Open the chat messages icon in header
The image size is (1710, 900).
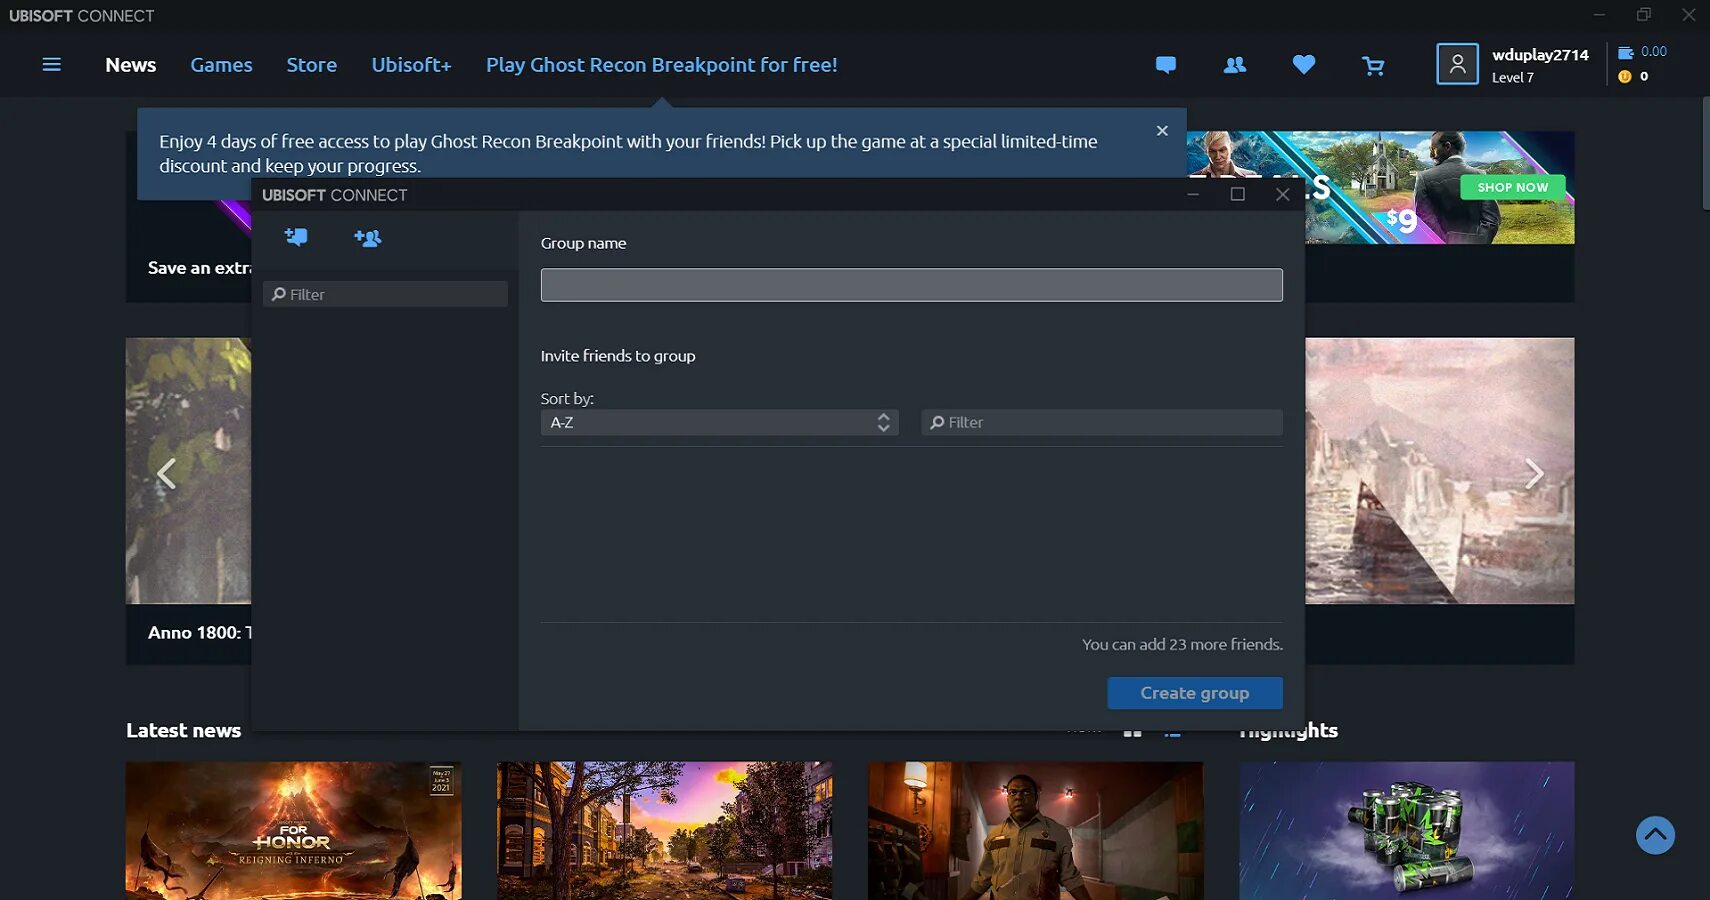pyautogui.click(x=1166, y=65)
